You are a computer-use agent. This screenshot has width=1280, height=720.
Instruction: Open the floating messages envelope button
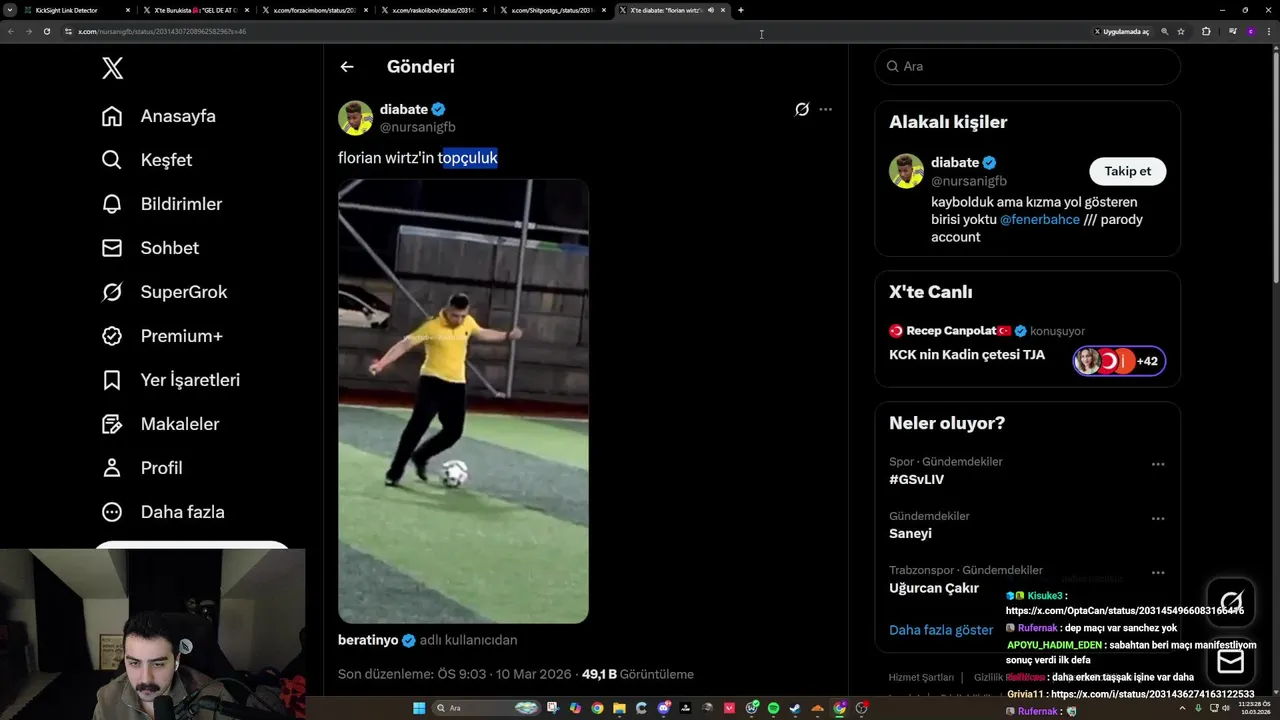pos(1231,661)
